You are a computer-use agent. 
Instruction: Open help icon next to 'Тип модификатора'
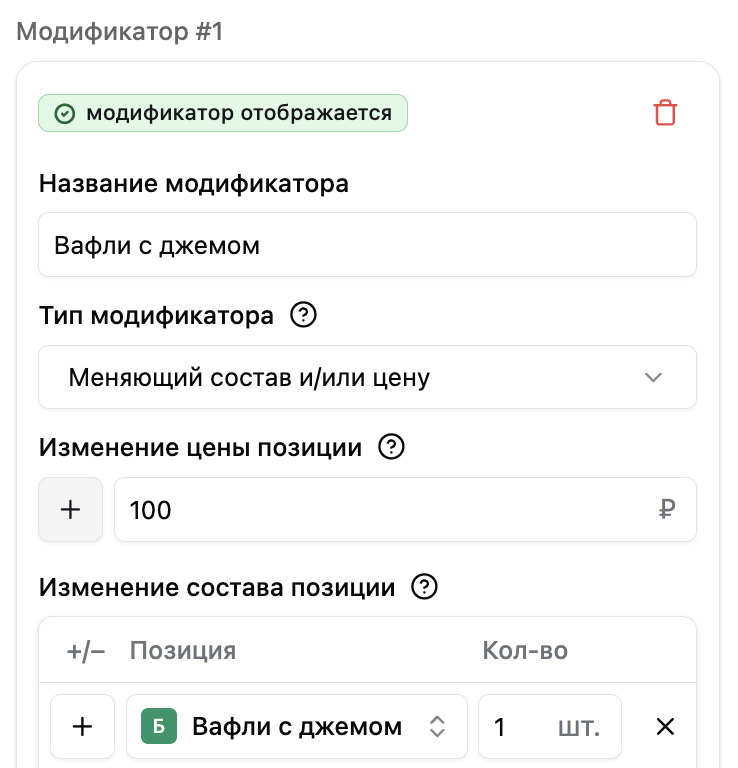pyautogui.click(x=304, y=314)
